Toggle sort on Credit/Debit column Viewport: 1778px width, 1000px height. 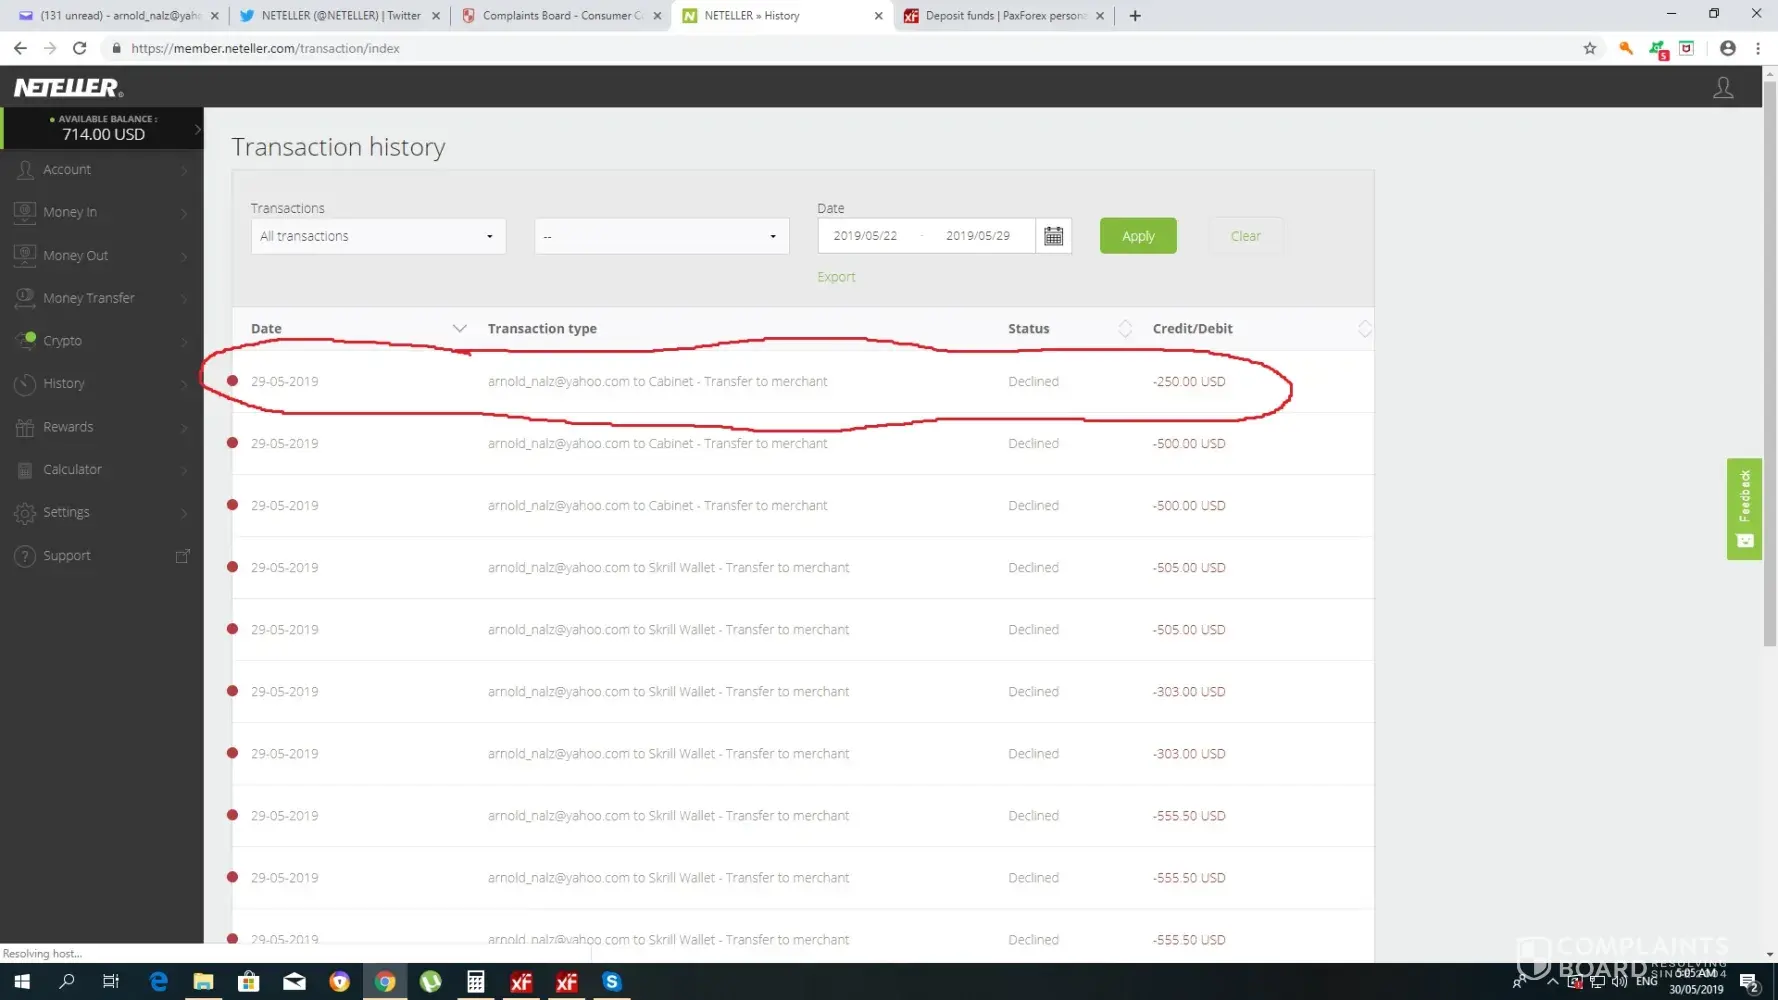pyautogui.click(x=1364, y=328)
